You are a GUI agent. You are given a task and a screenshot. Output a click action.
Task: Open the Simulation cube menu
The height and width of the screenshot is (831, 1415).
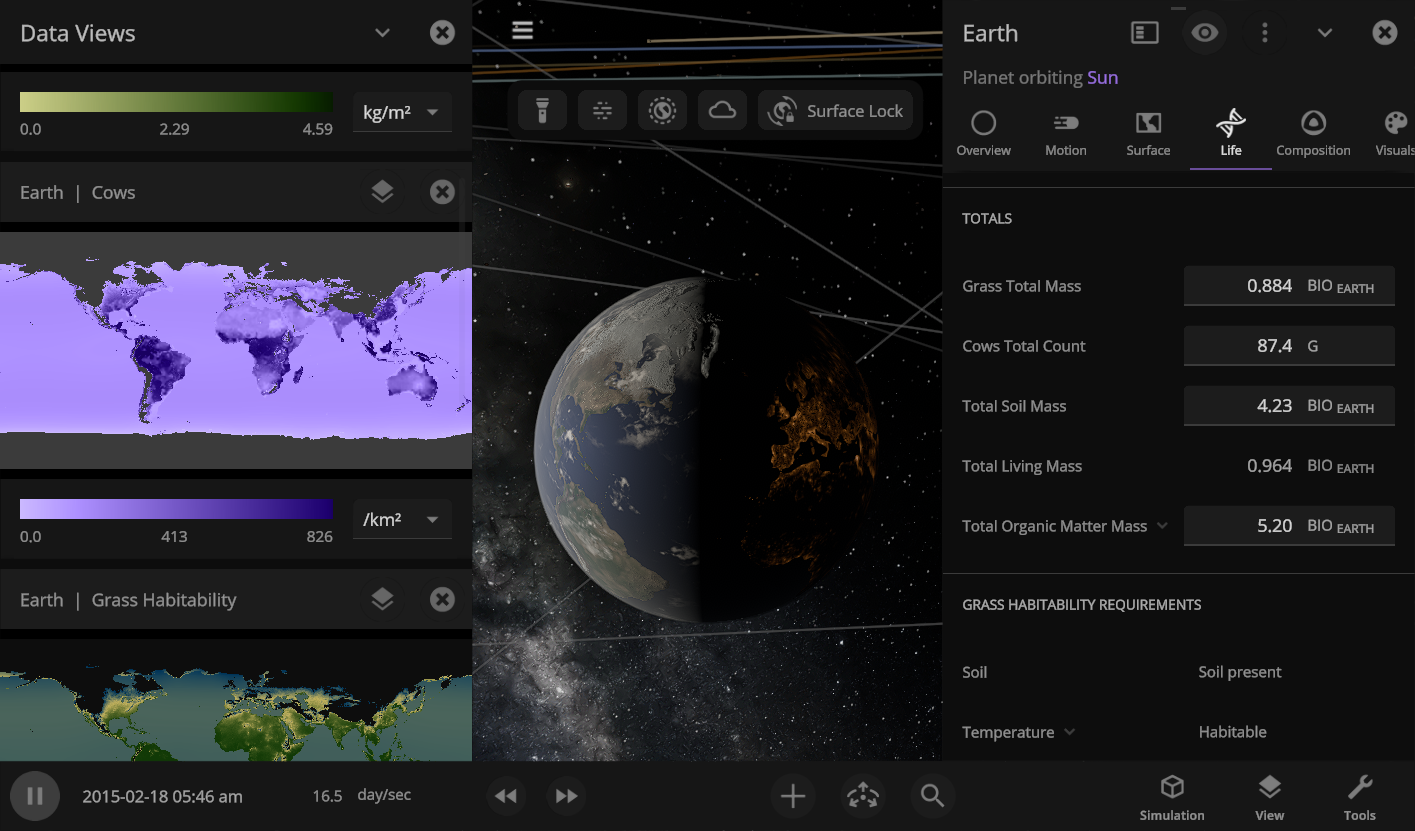click(x=1172, y=796)
